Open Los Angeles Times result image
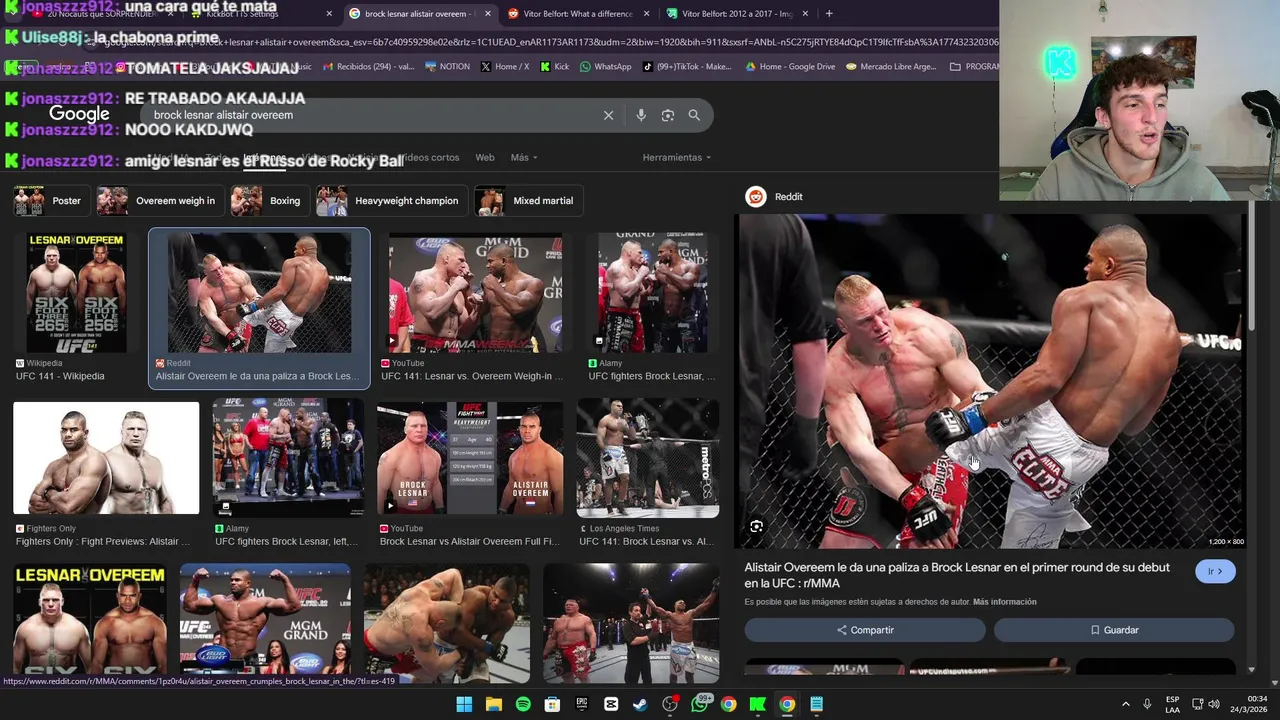Image resolution: width=1280 pixels, height=720 pixels. pyautogui.click(x=648, y=458)
